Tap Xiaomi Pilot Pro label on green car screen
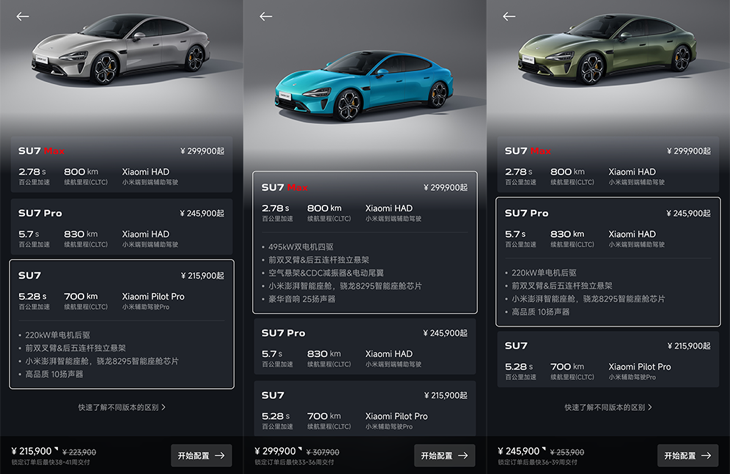 [x=640, y=366]
